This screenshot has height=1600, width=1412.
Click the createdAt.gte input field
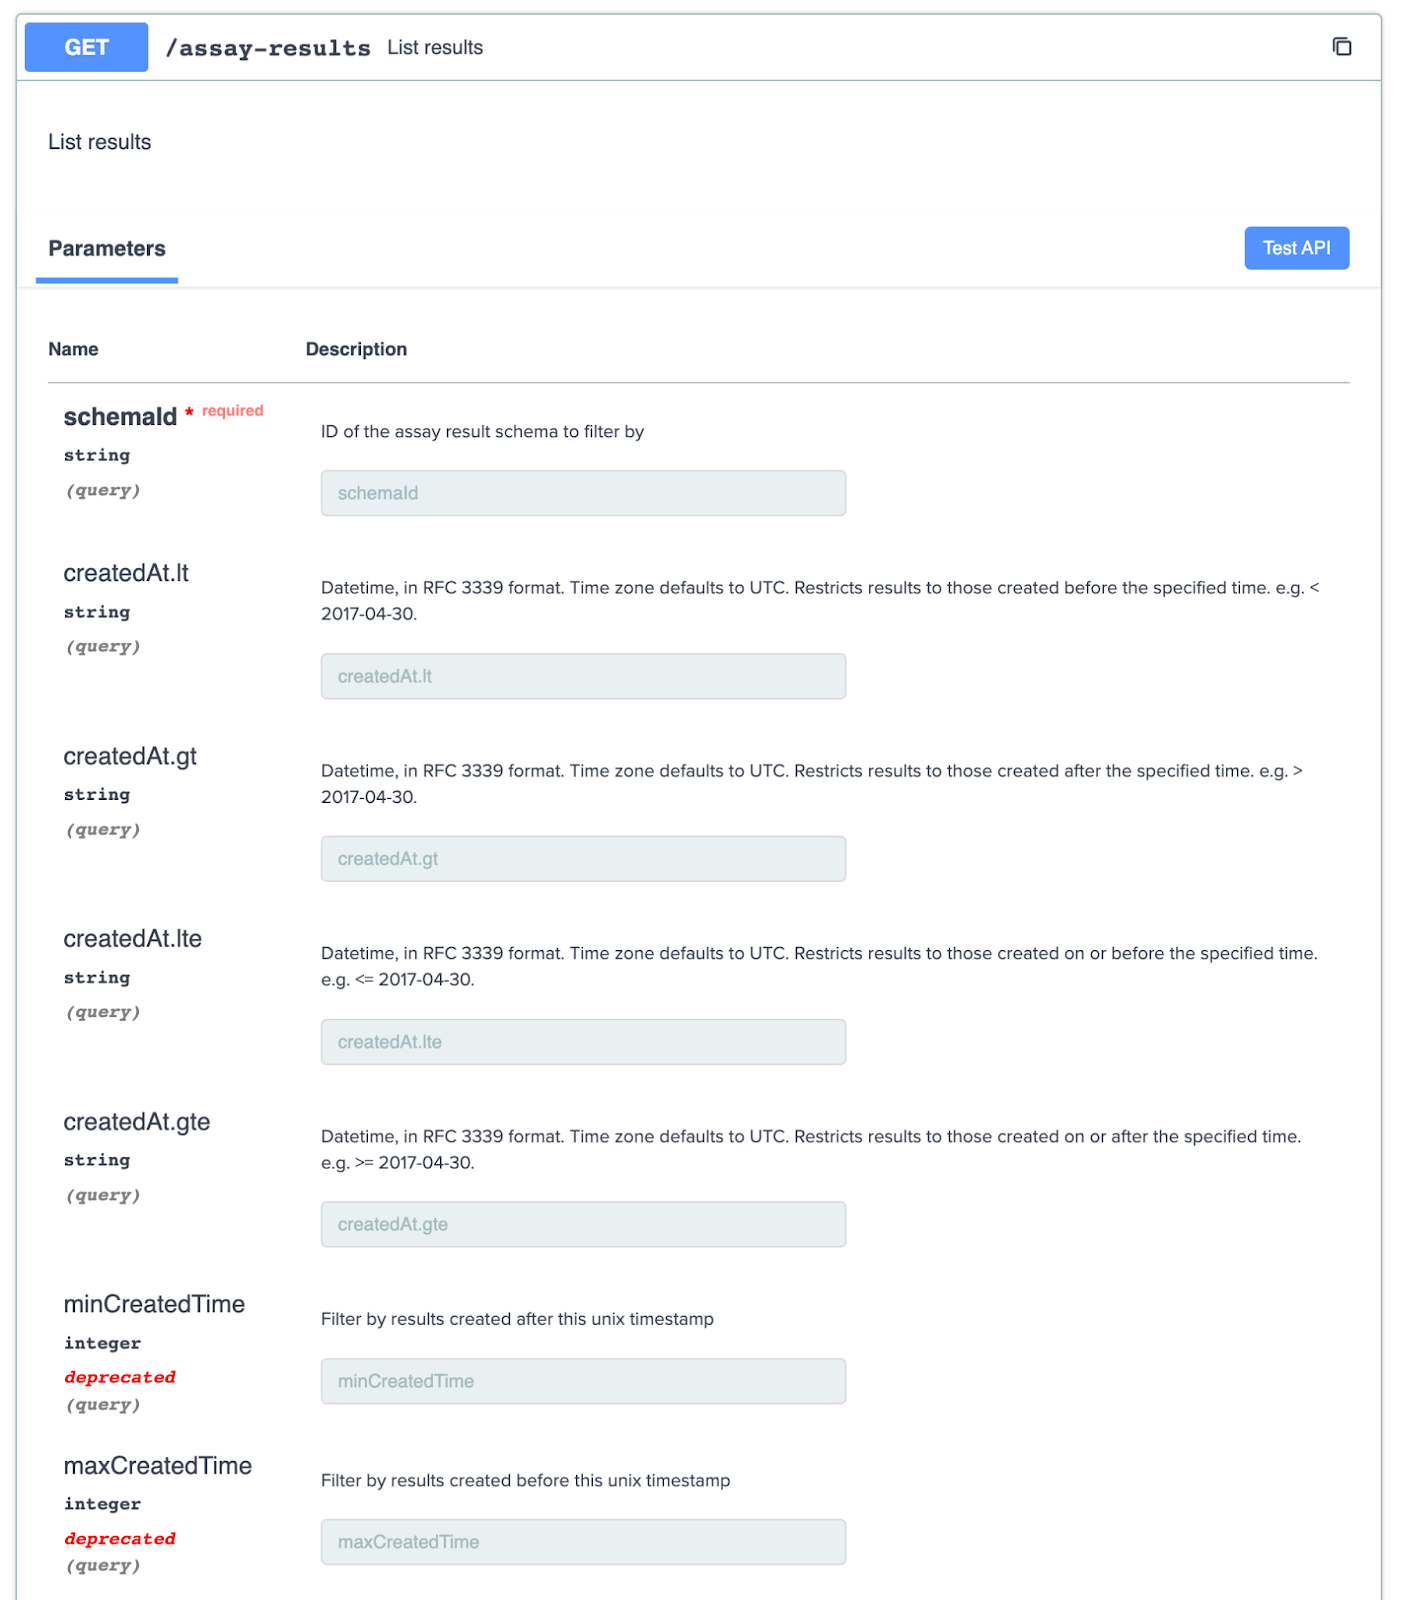coord(583,1224)
